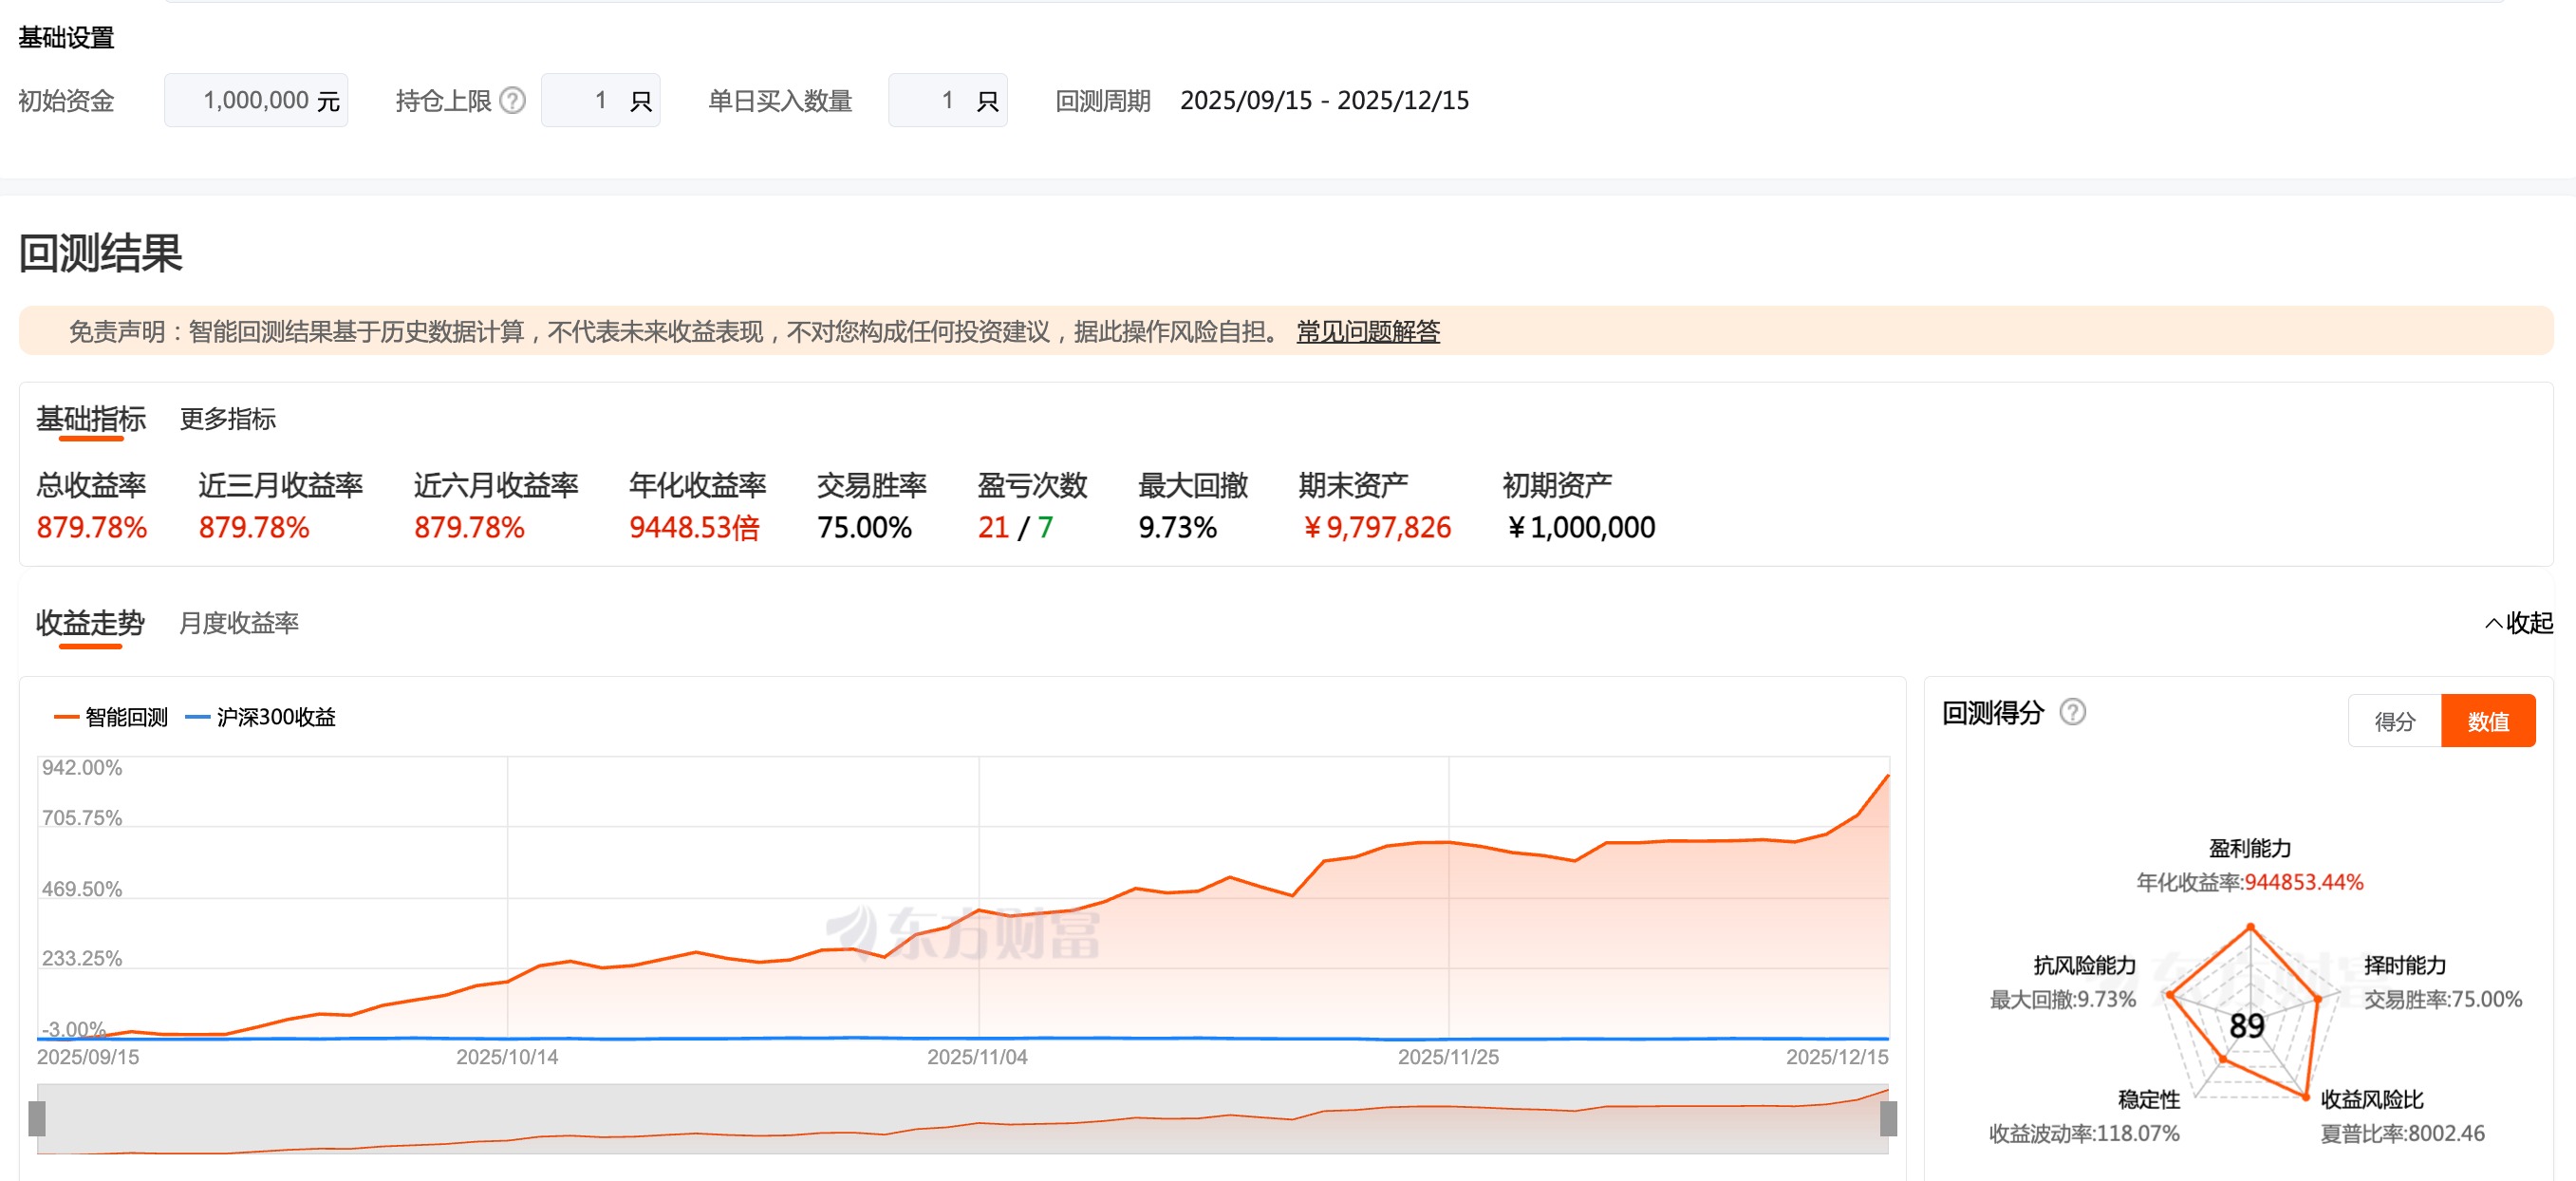Click the 持仓上限 number input
This screenshot has width=2576, height=1181.
[598, 101]
